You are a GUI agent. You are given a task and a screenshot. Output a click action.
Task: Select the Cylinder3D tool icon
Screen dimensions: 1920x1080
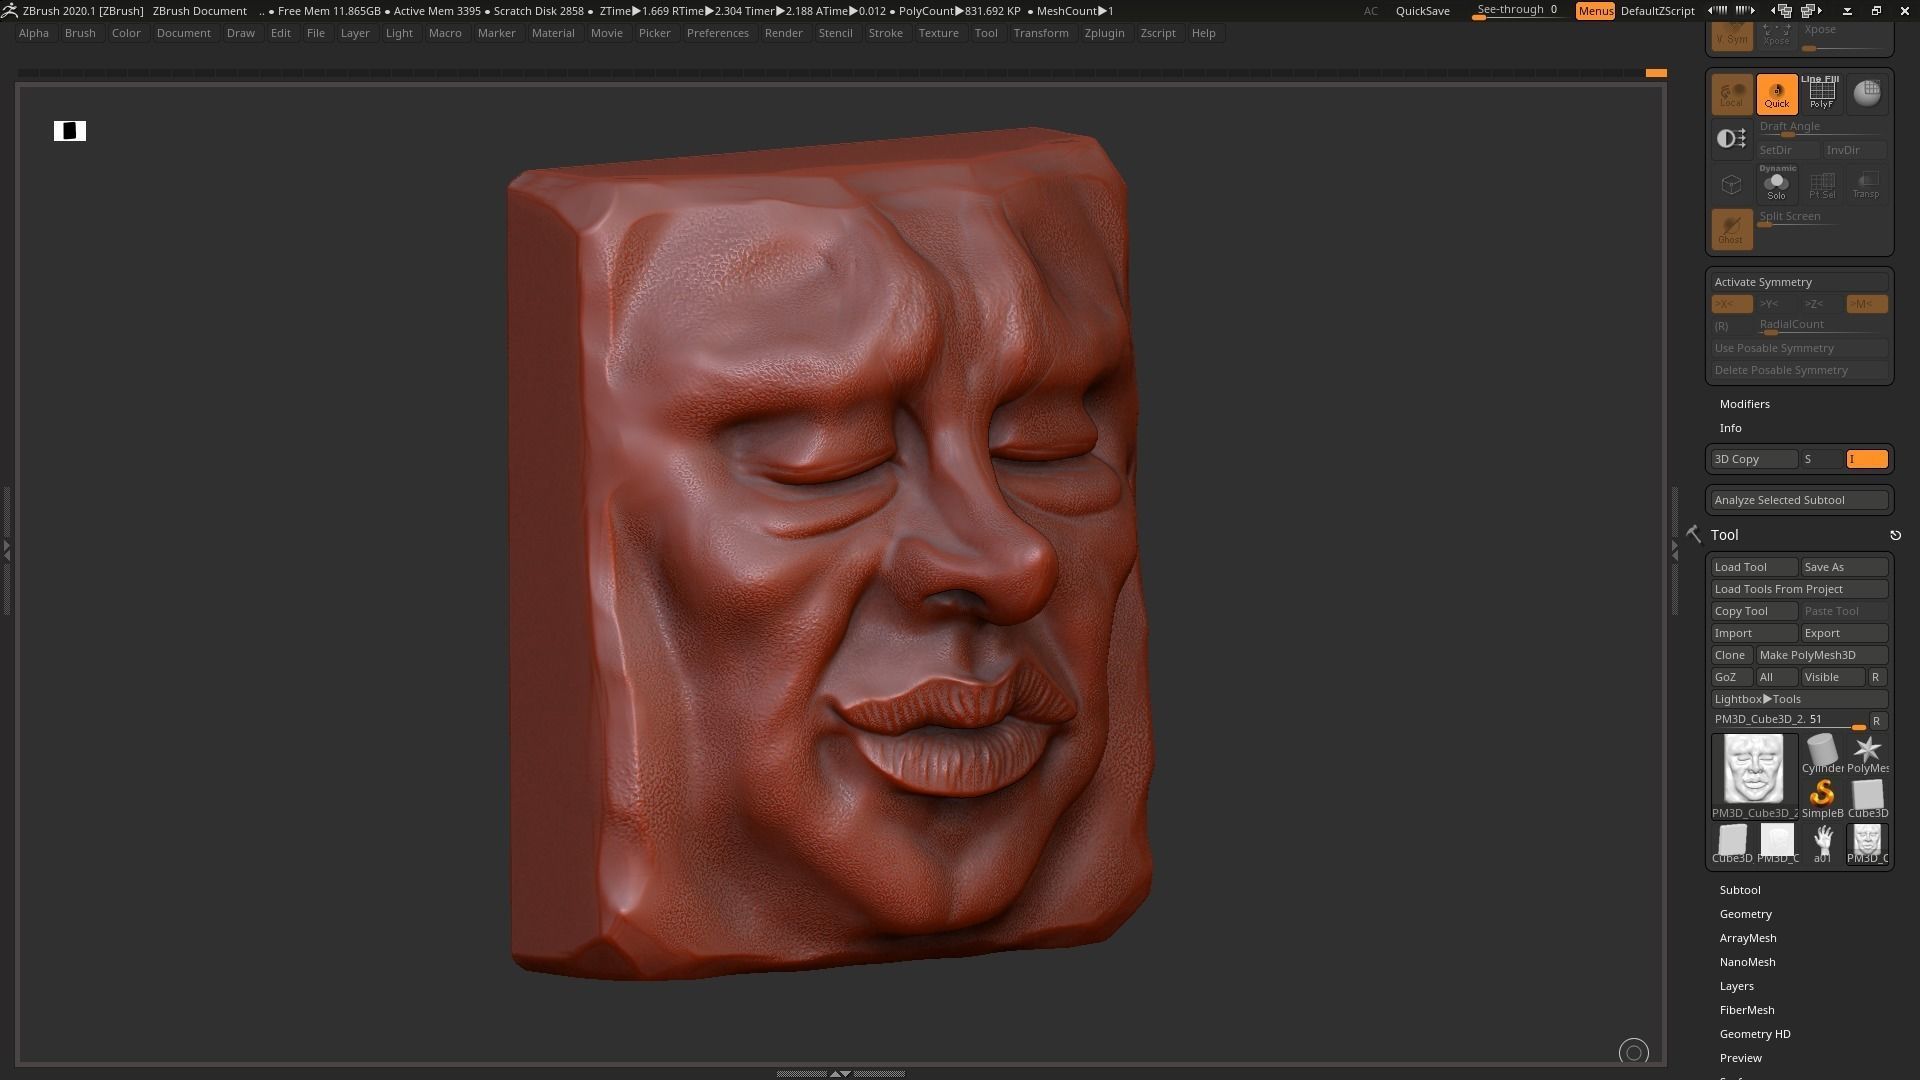coord(1822,754)
